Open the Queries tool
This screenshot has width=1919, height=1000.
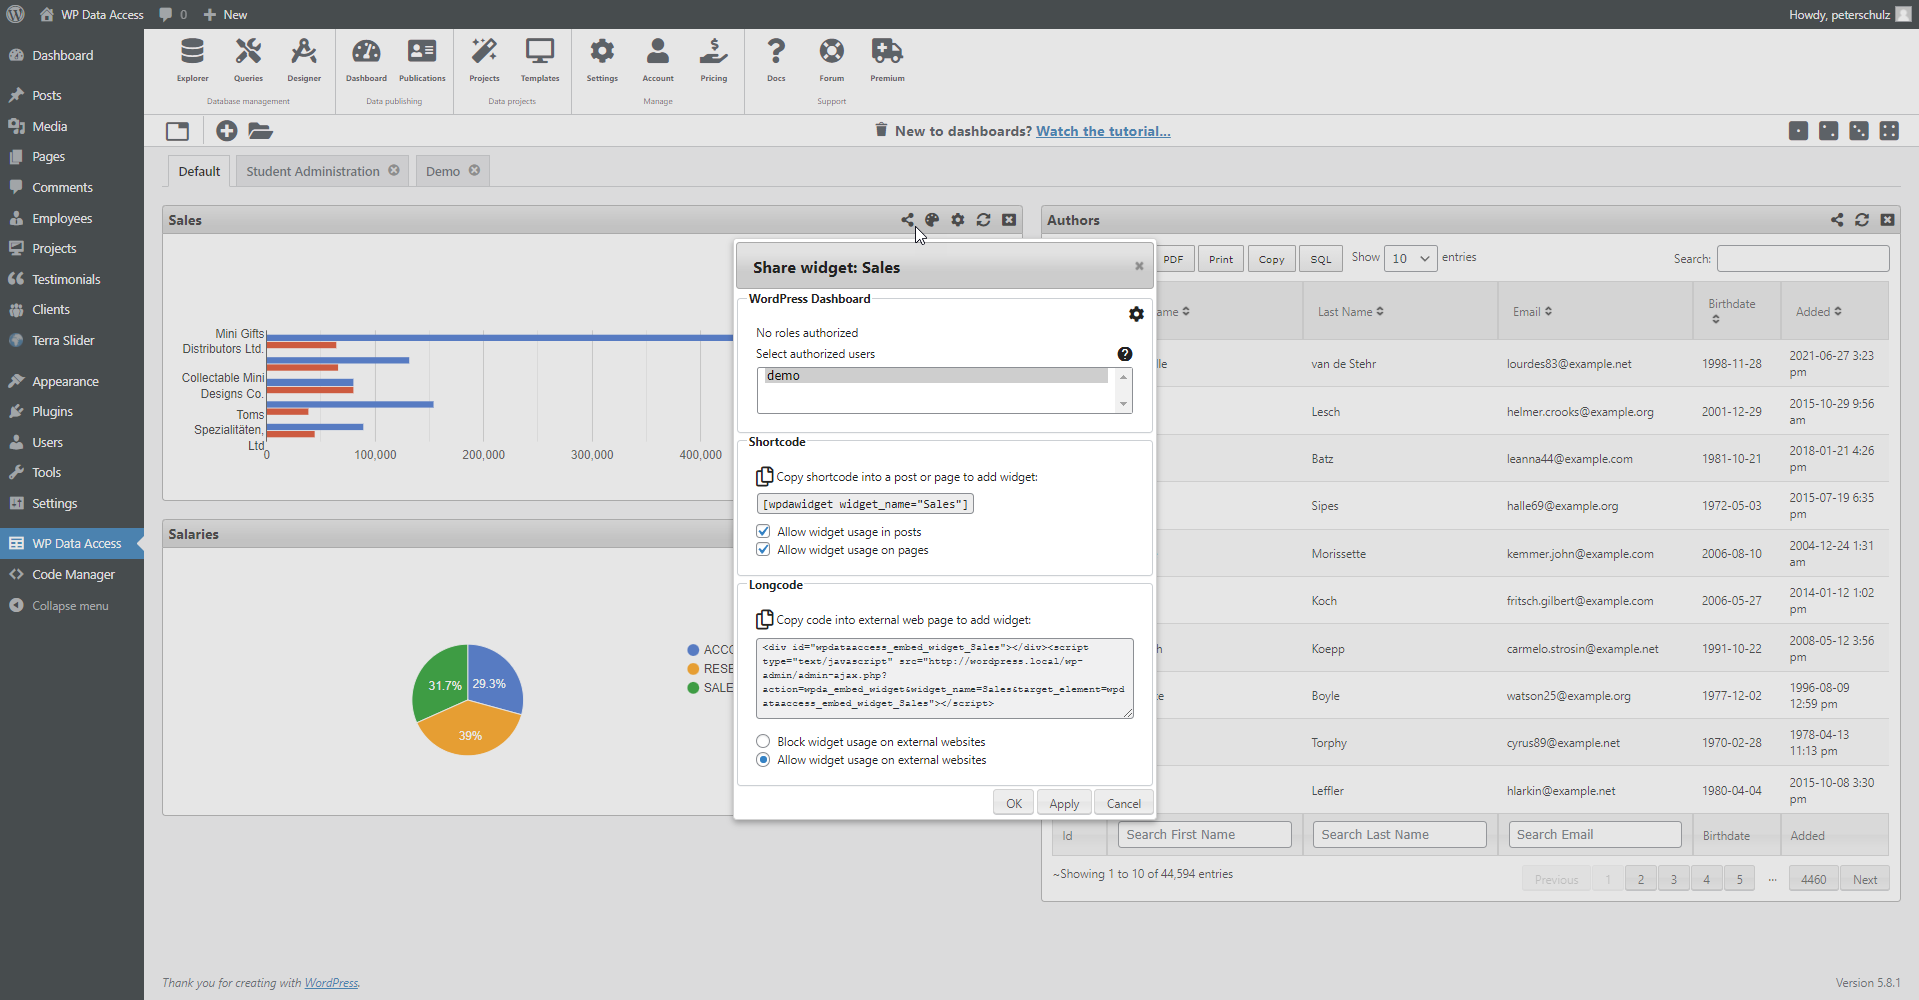pyautogui.click(x=248, y=60)
